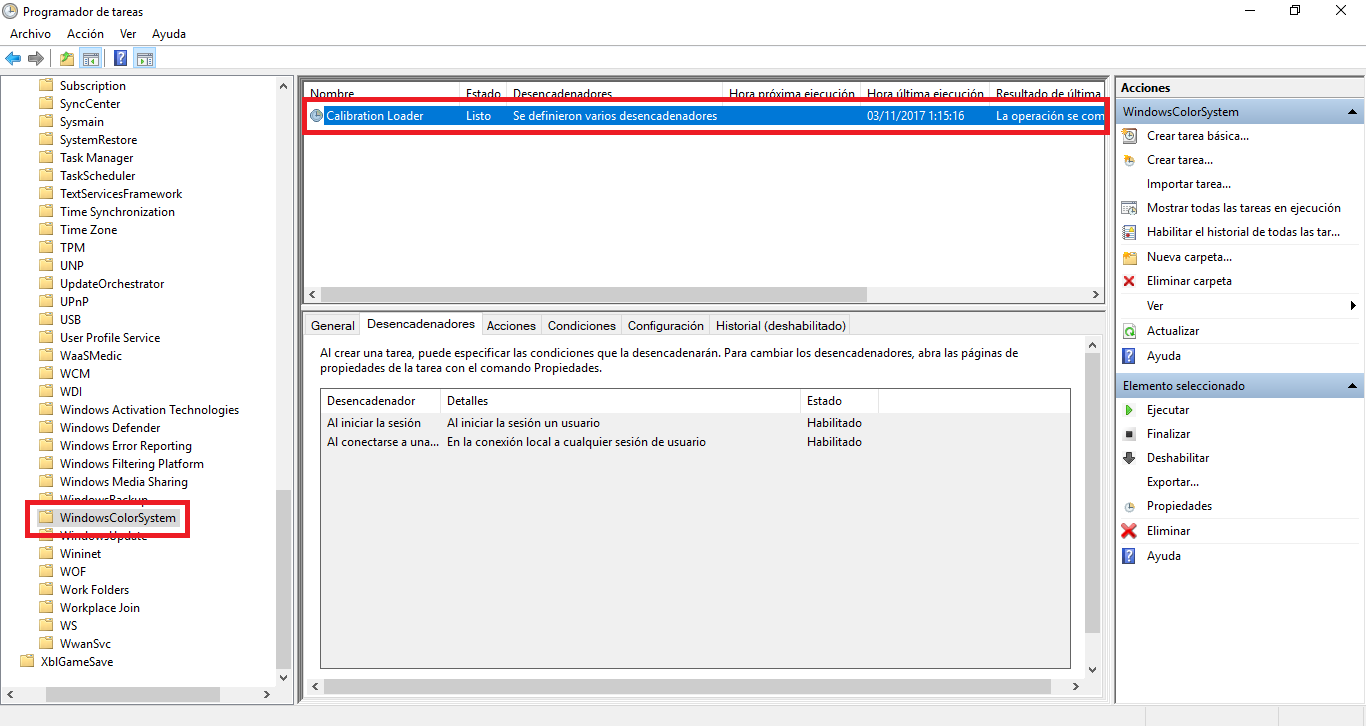Screen dimensions: 1366x726
Task: Click Importar tarea... action
Action: pos(1189,184)
